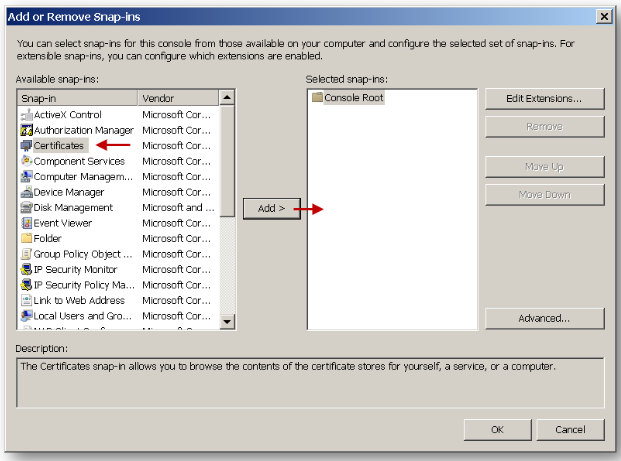621x461 pixels.
Task: Click the description text box
Action: pos(310,383)
